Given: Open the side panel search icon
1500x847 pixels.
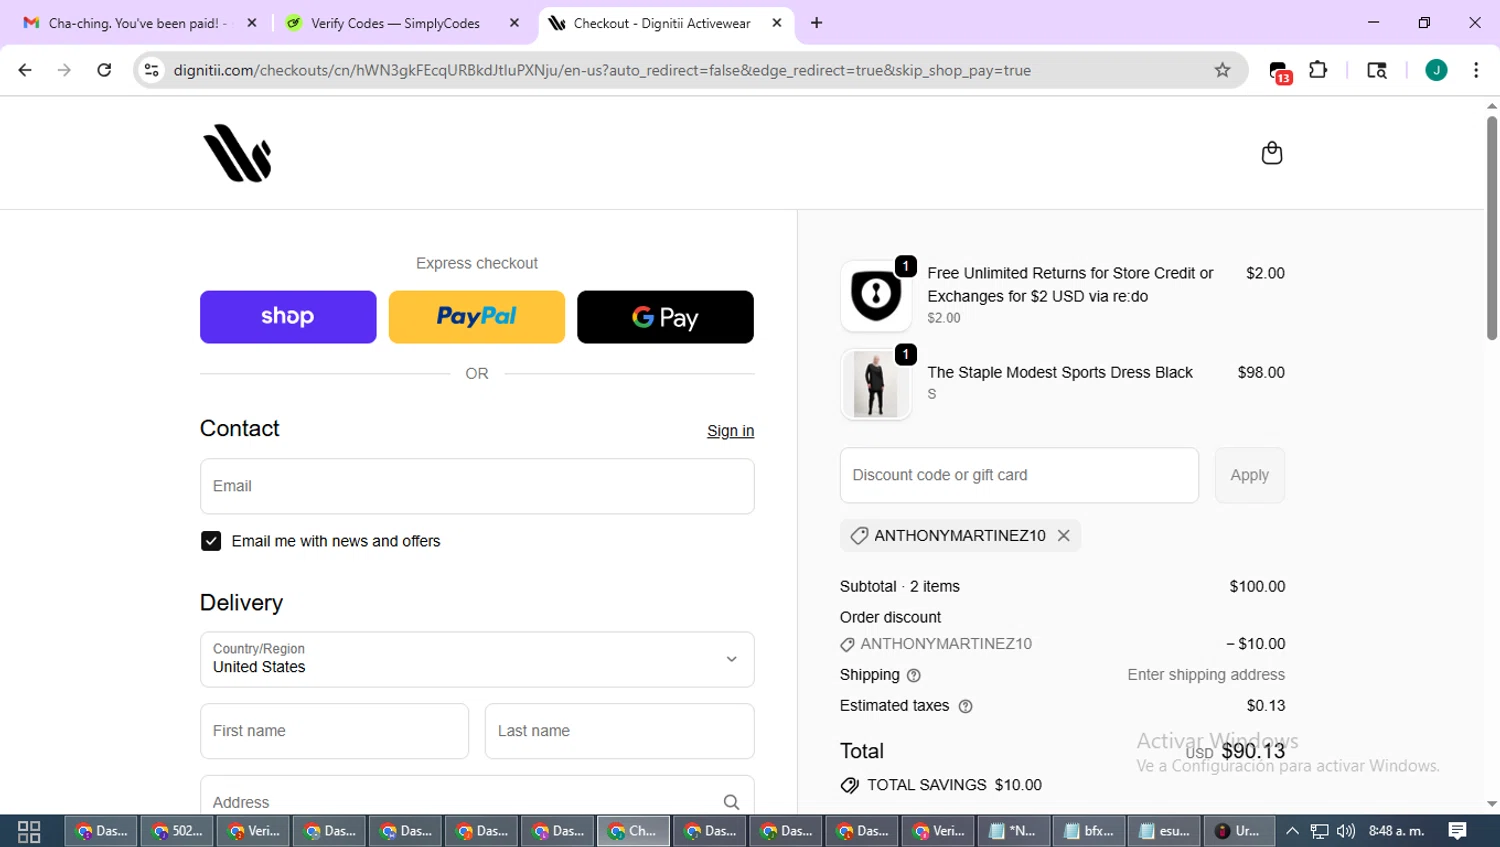Looking at the screenshot, I should click(1377, 70).
